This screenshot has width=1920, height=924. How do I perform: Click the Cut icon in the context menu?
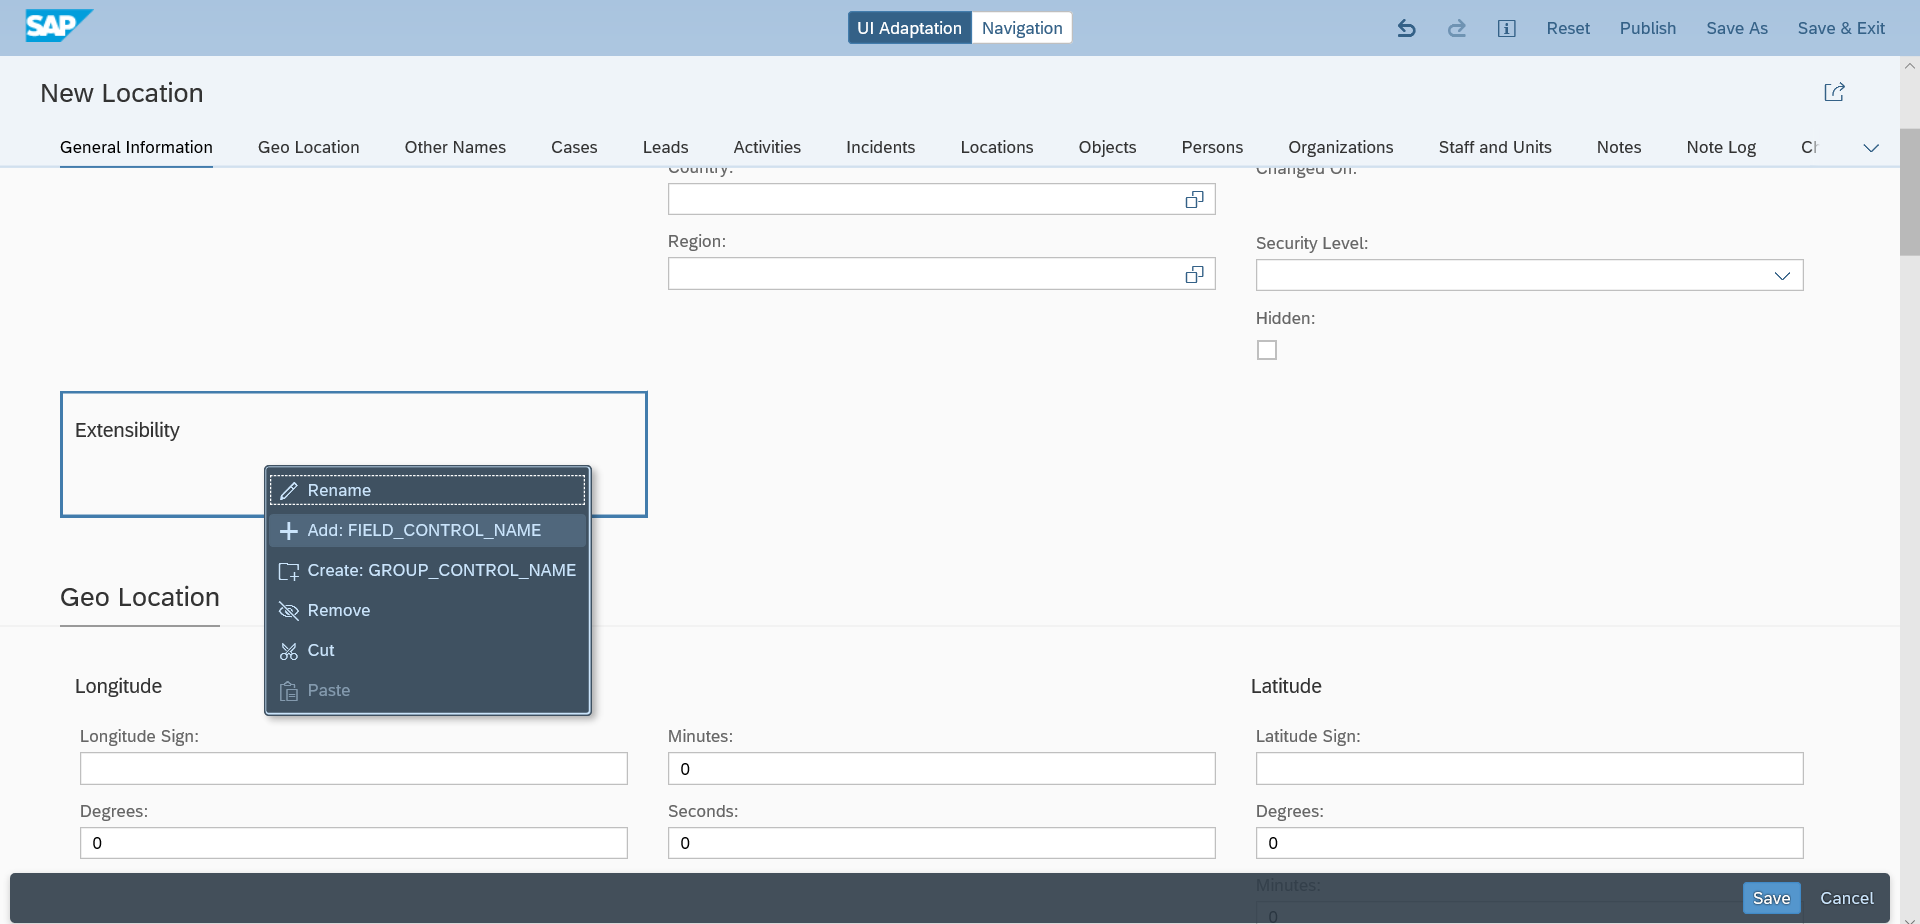click(289, 650)
